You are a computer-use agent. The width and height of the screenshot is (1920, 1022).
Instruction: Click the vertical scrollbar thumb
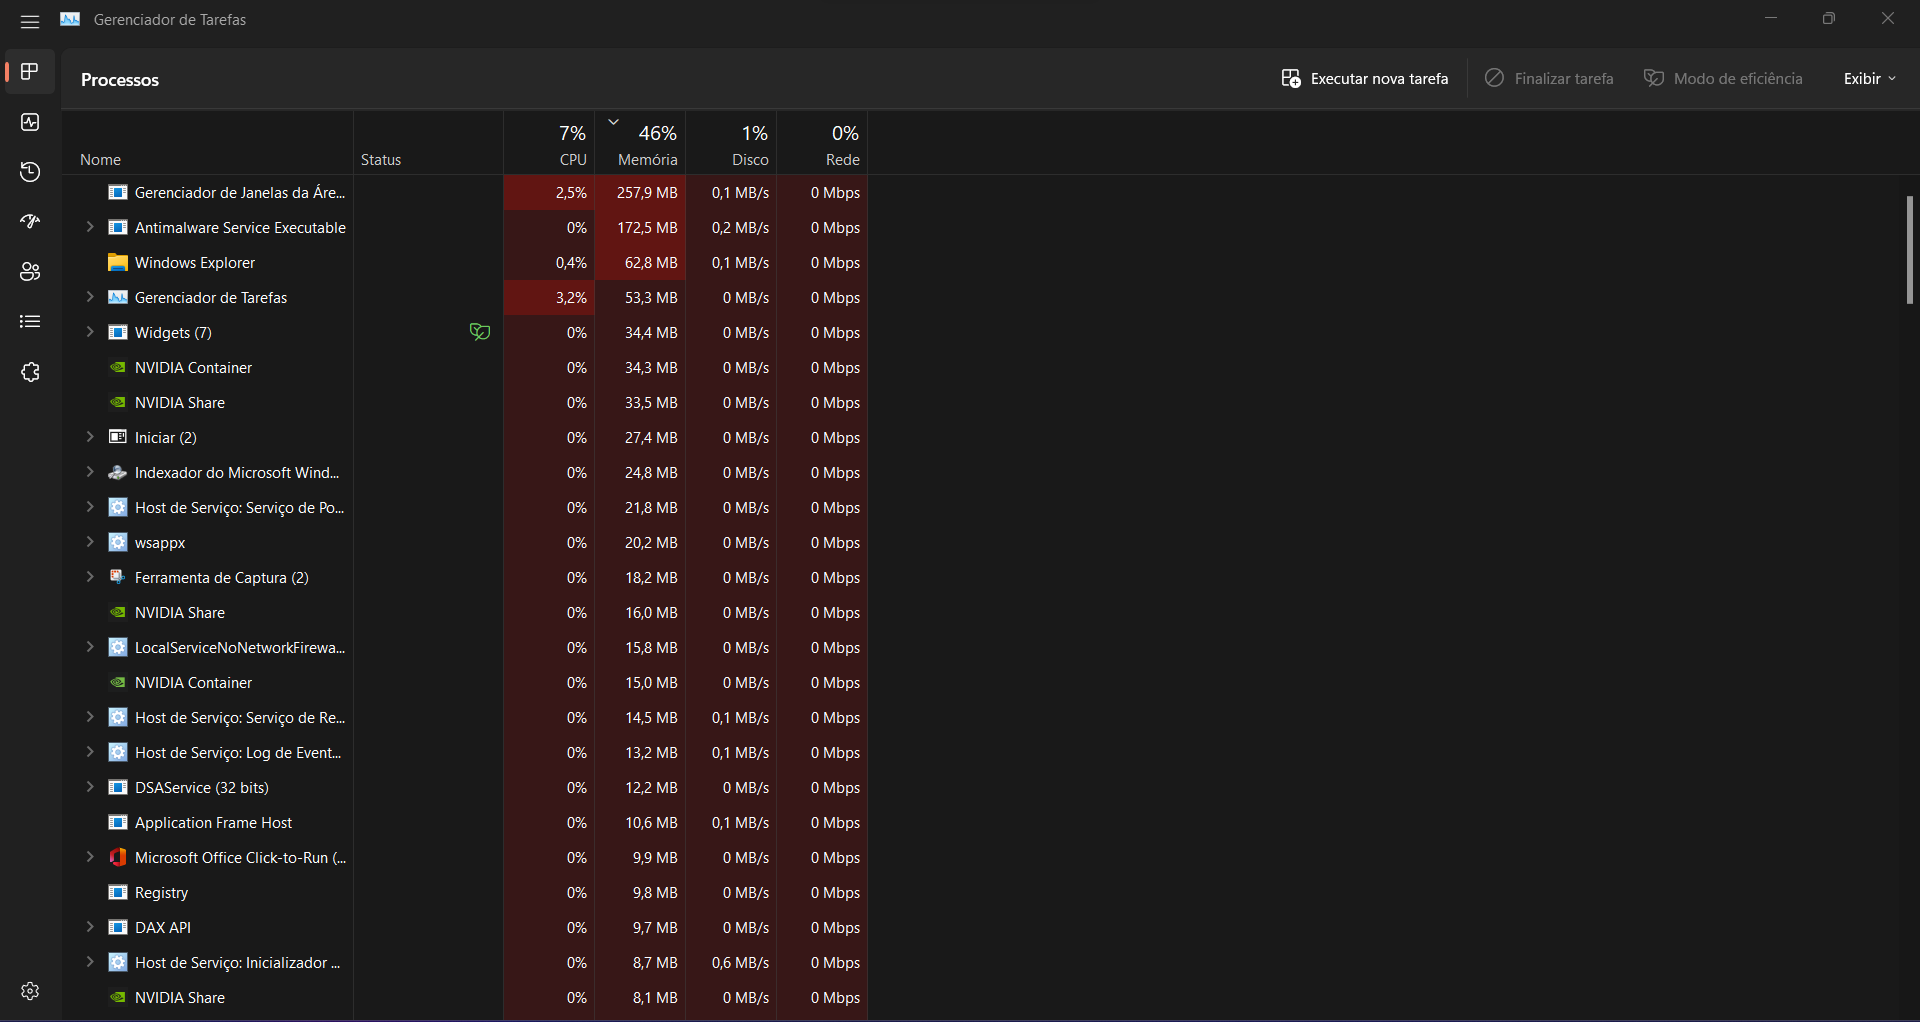(1909, 250)
